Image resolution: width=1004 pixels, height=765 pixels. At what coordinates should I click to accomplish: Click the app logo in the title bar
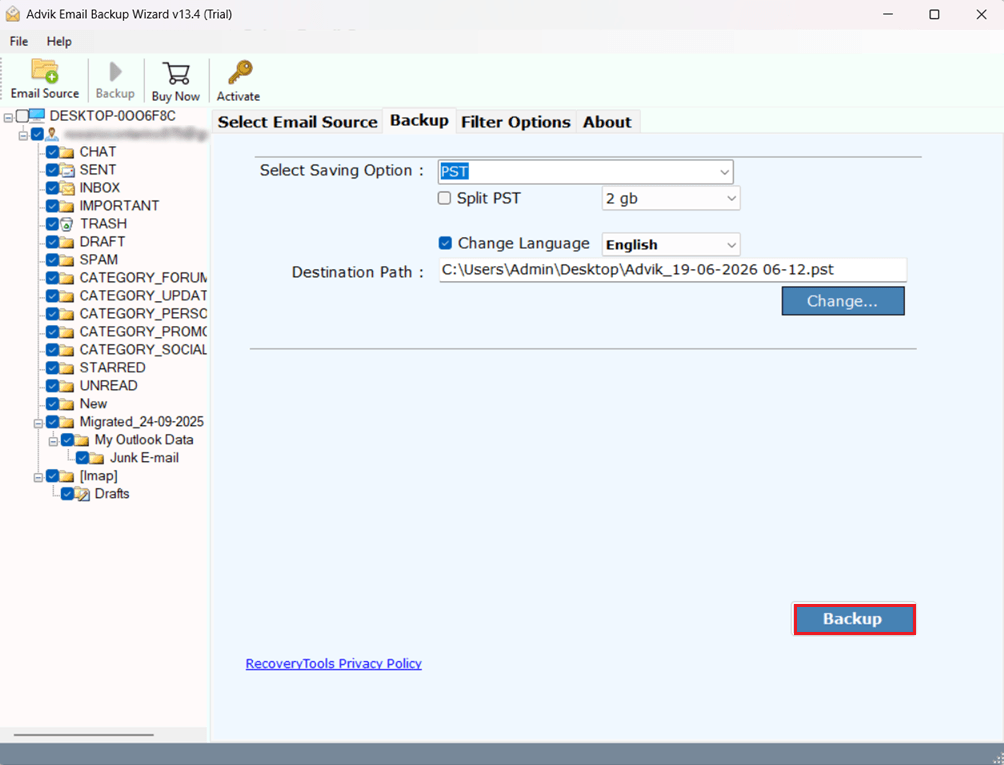[x=12, y=14]
